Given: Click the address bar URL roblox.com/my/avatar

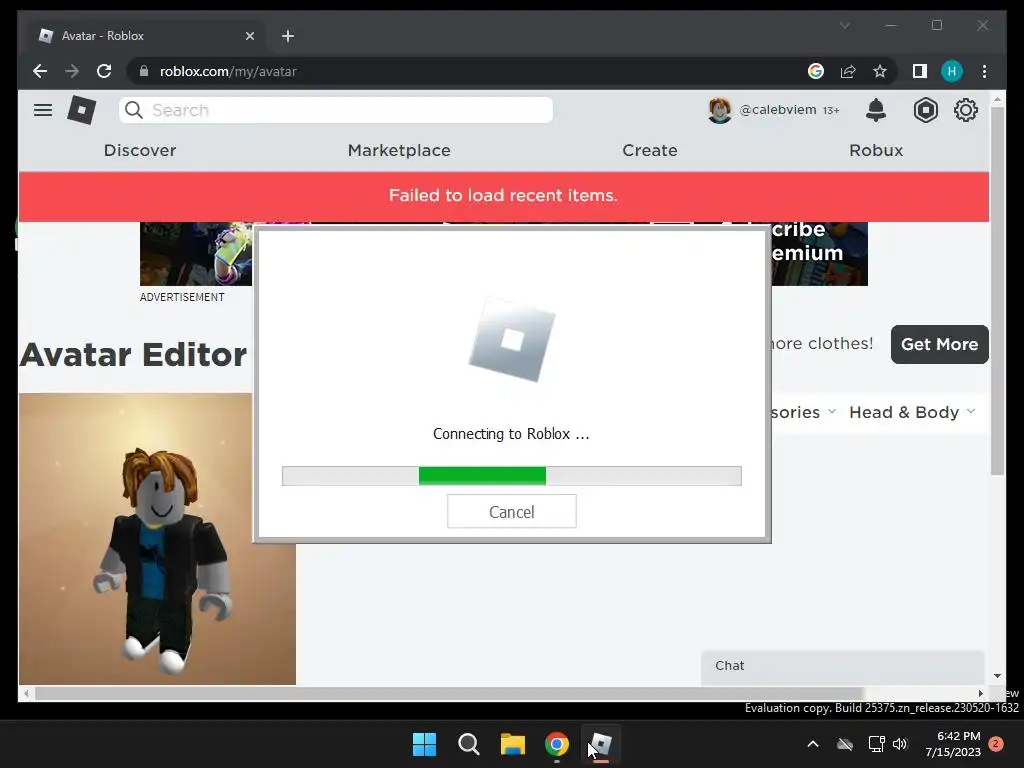Looking at the screenshot, I should point(228,71).
